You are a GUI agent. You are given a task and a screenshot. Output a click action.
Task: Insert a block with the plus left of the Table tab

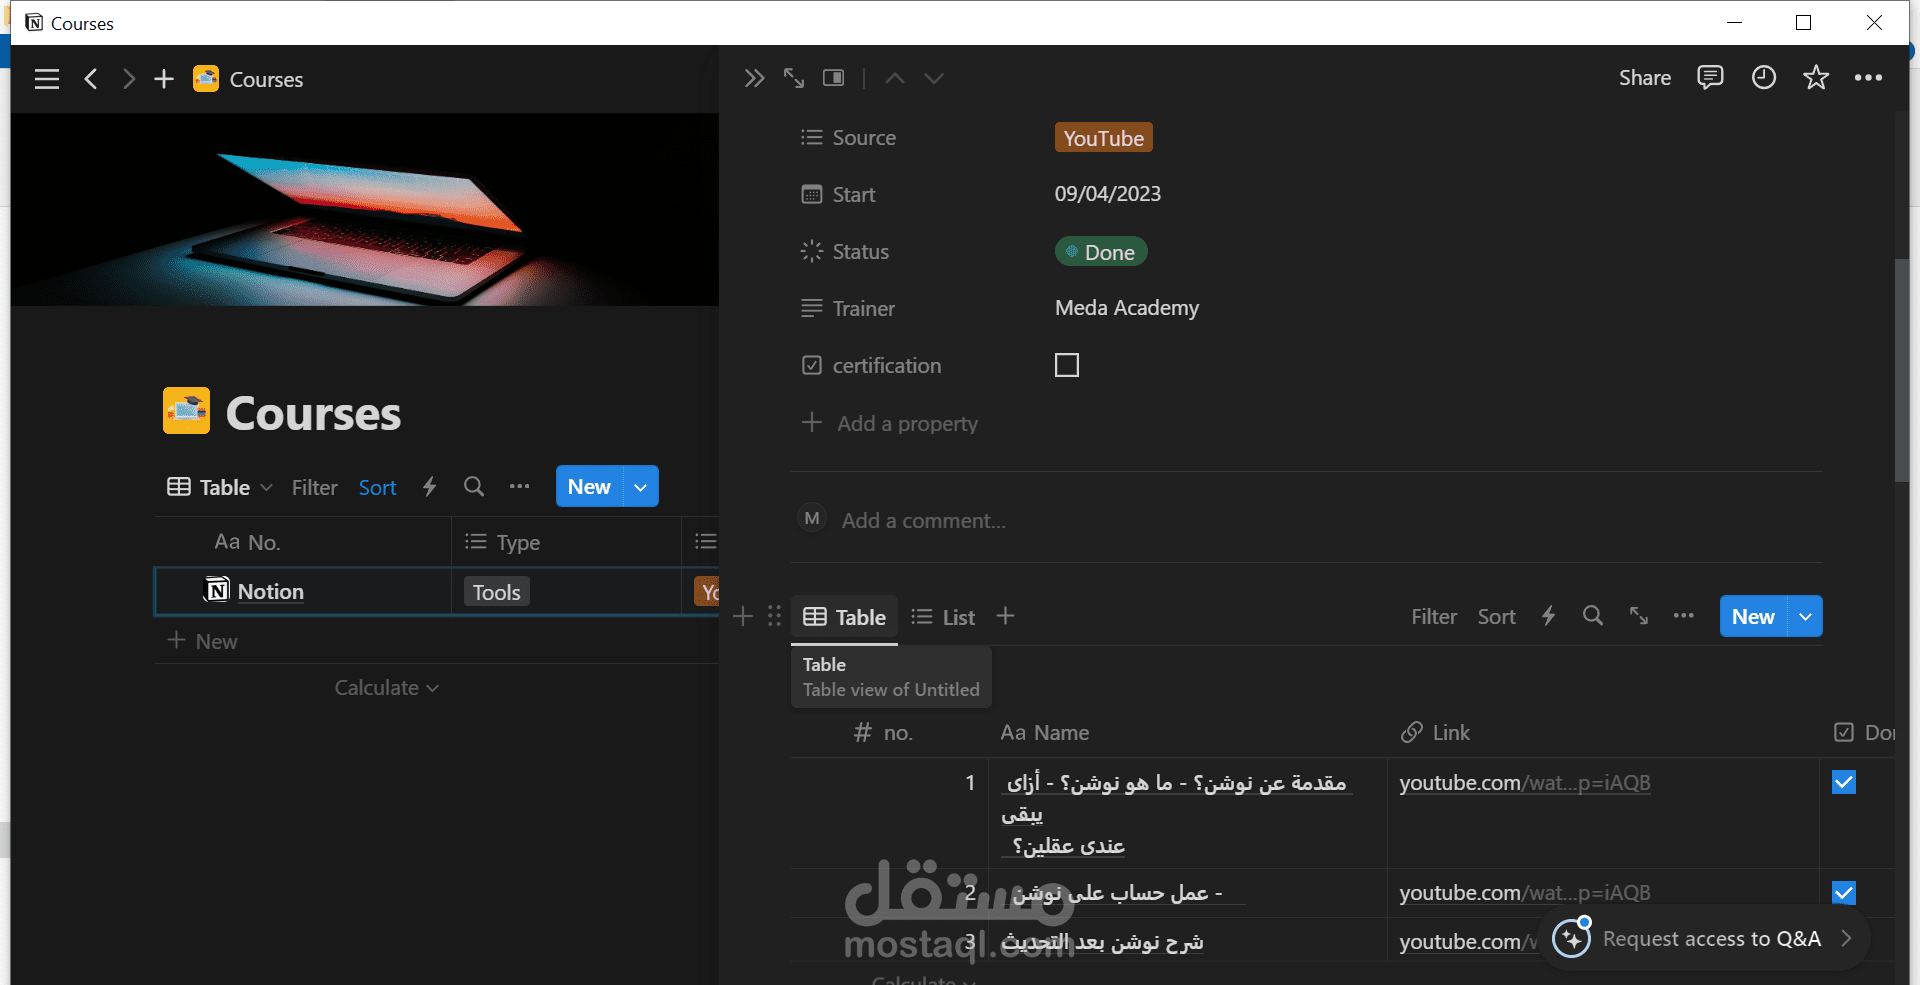click(743, 616)
